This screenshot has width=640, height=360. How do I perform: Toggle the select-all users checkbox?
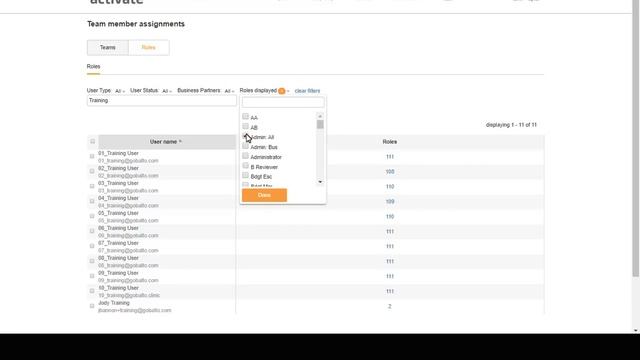(93, 142)
